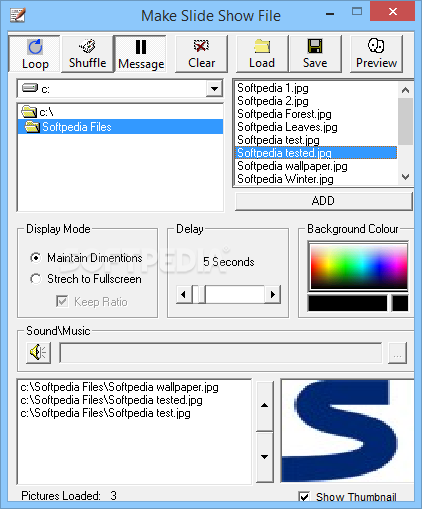The width and height of the screenshot is (422, 509).
Task: Browse for sound file with ... button
Action: [397, 352]
